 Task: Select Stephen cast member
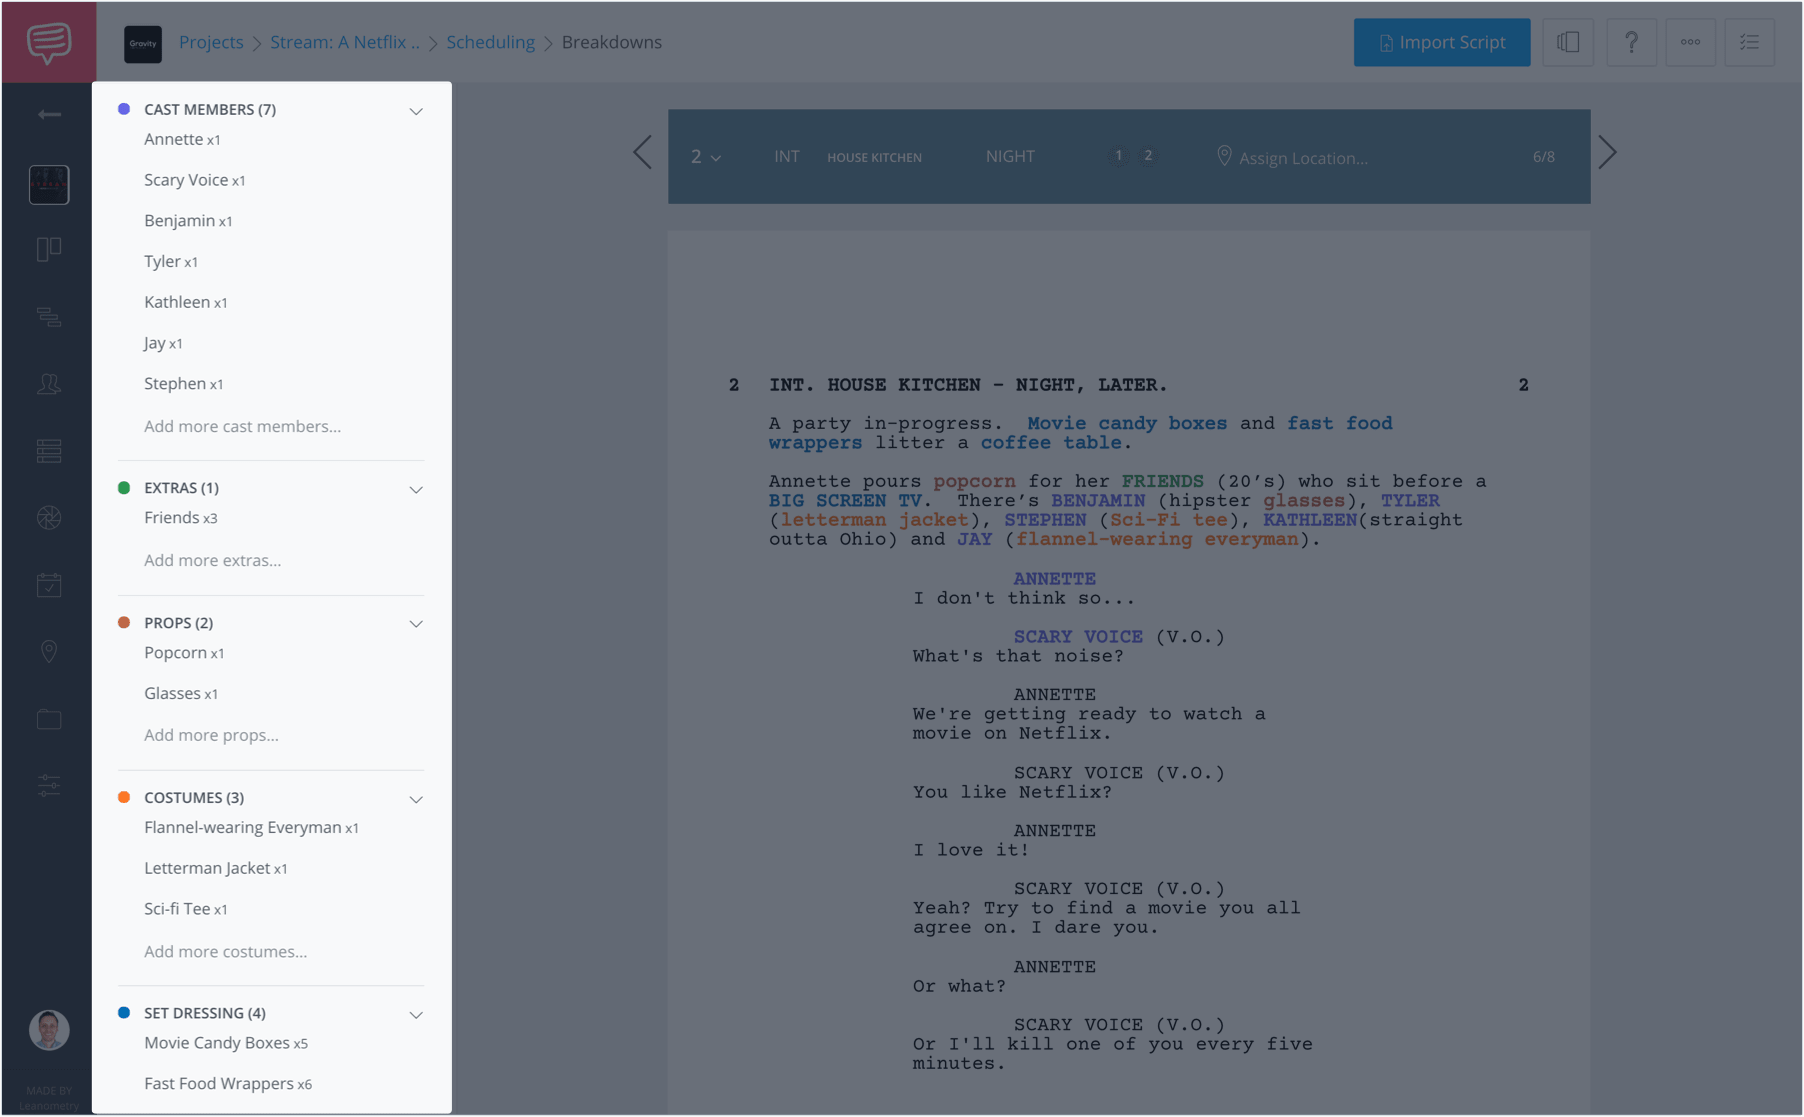tap(184, 384)
